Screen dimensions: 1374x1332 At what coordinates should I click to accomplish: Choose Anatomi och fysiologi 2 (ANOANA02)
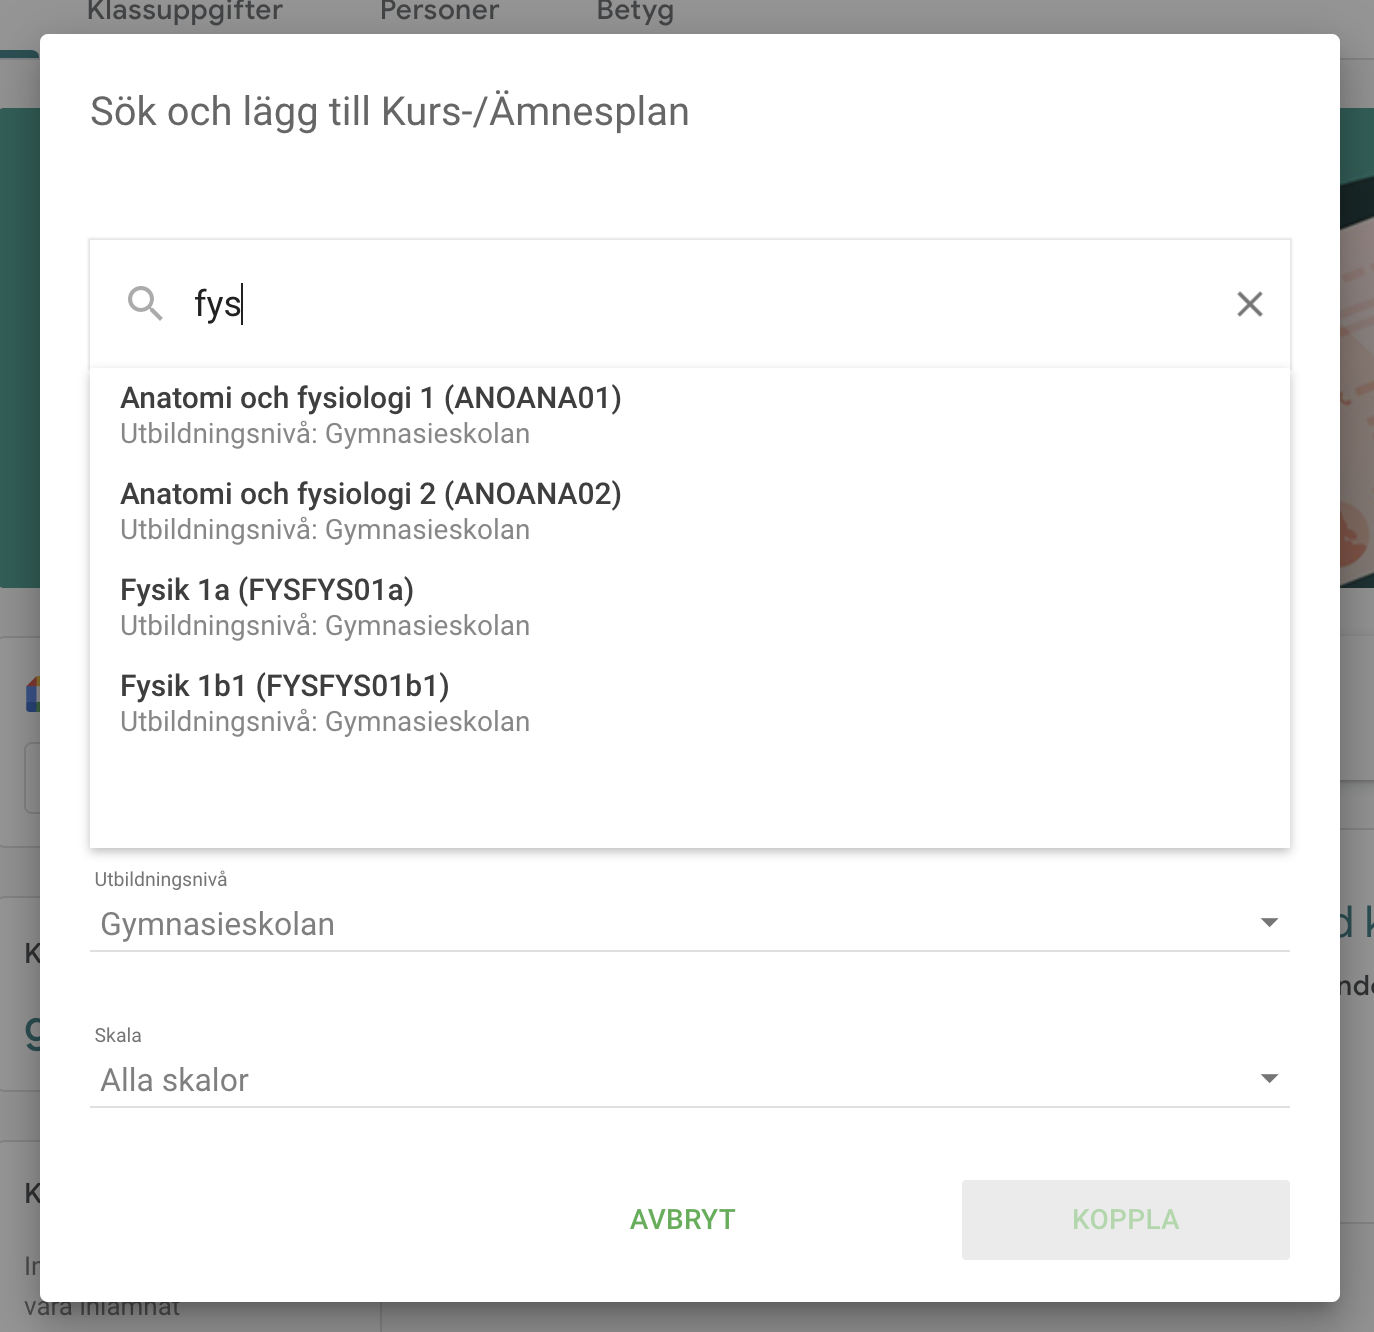point(371,494)
